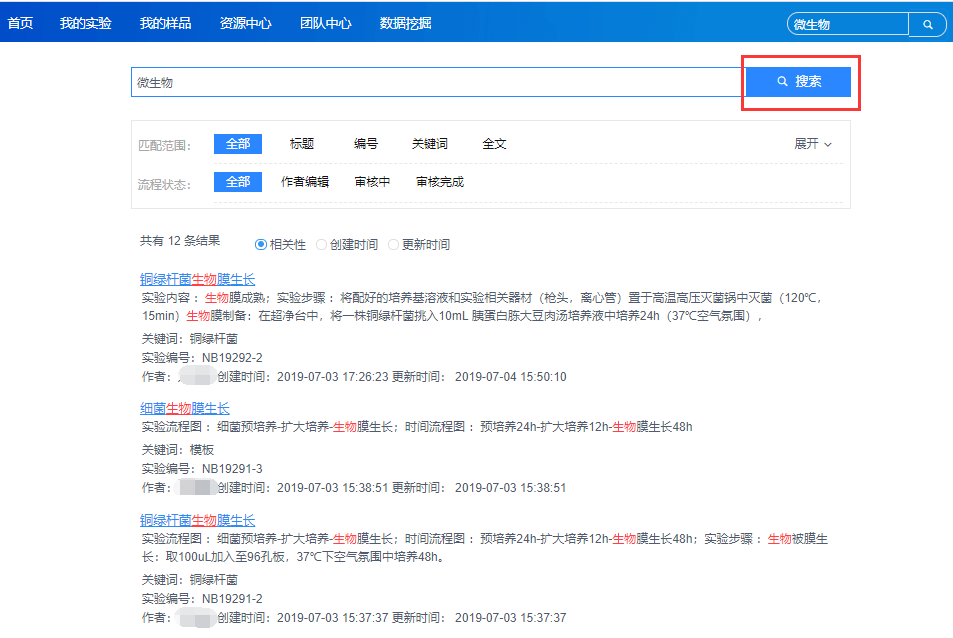The image size is (953, 638).
Task: Go to 我的样品 in navigation
Action: point(165,23)
